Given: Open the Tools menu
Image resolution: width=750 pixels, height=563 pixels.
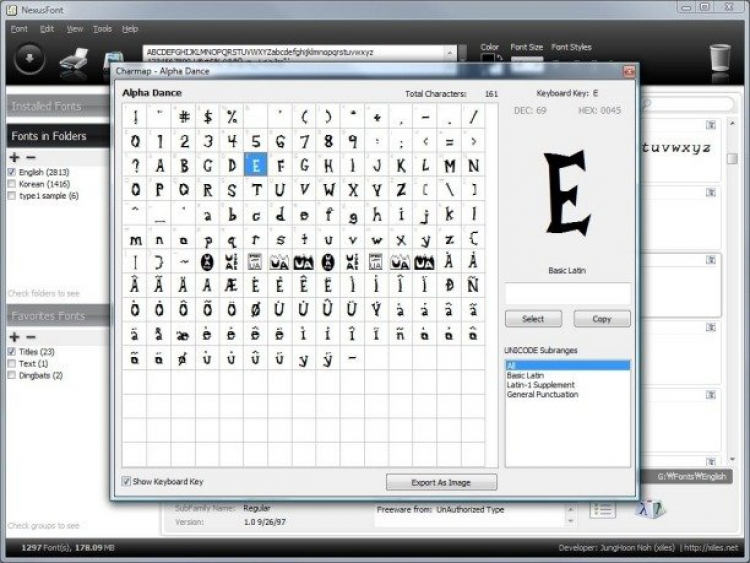Looking at the screenshot, I should tap(102, 29).
